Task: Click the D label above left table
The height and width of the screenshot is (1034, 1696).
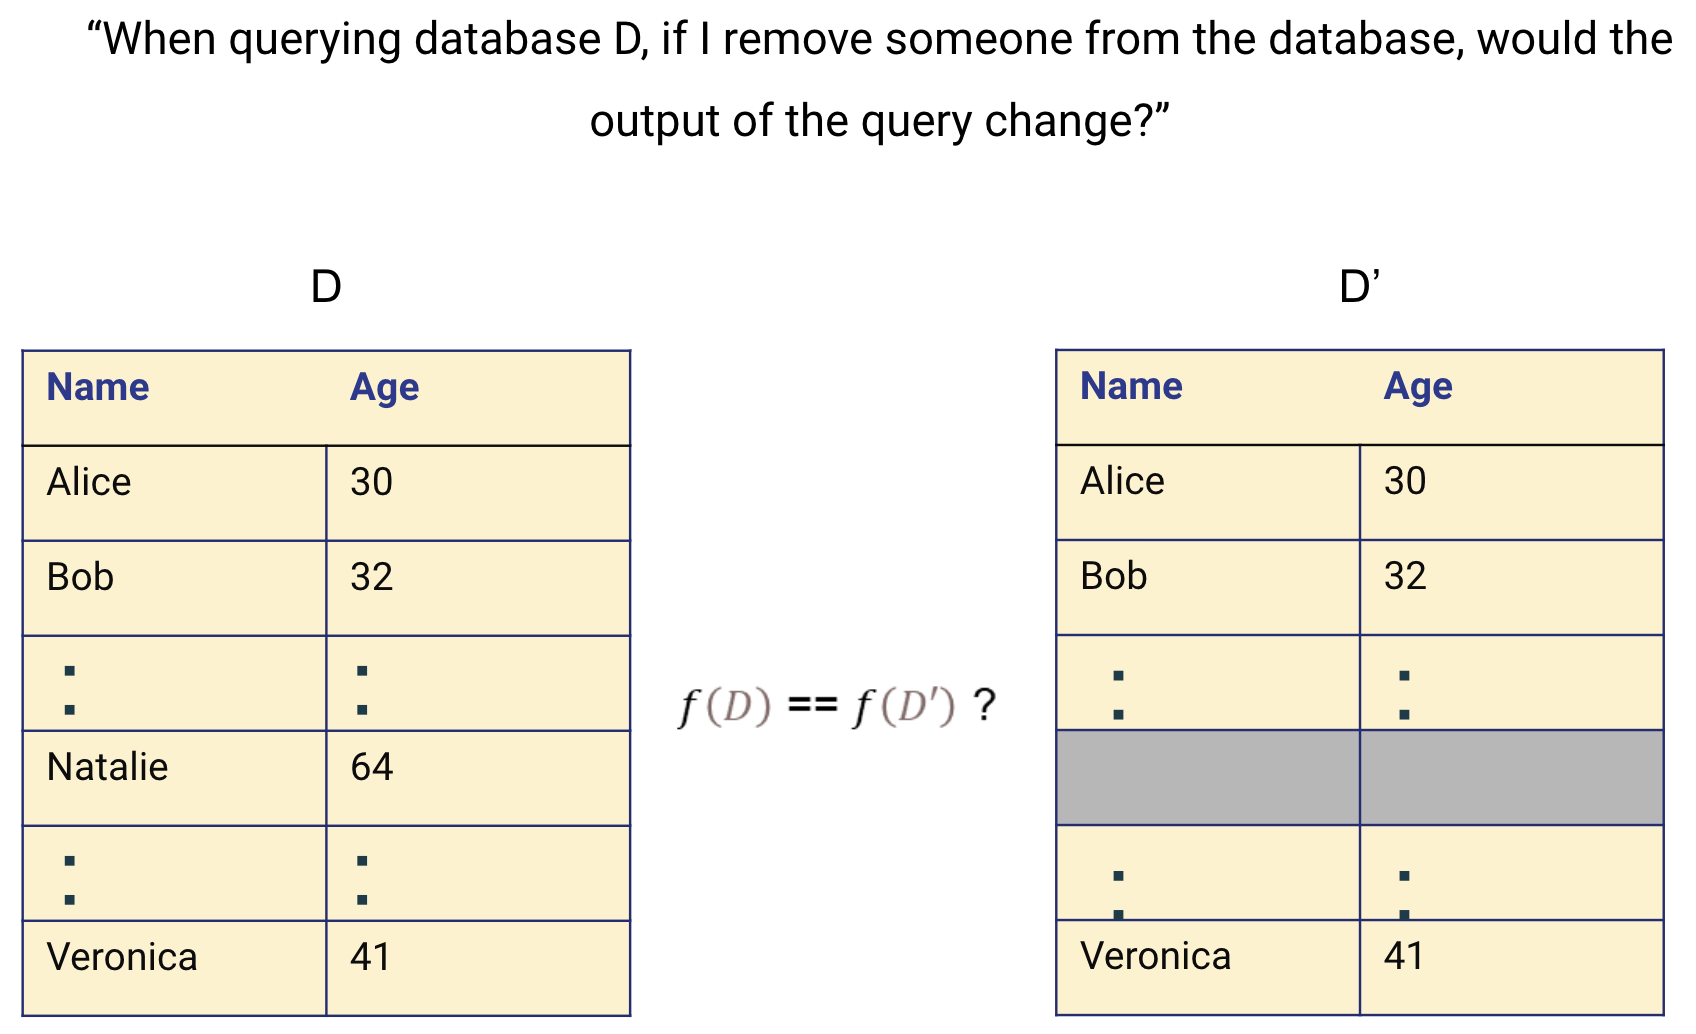Action: point(326,287)
